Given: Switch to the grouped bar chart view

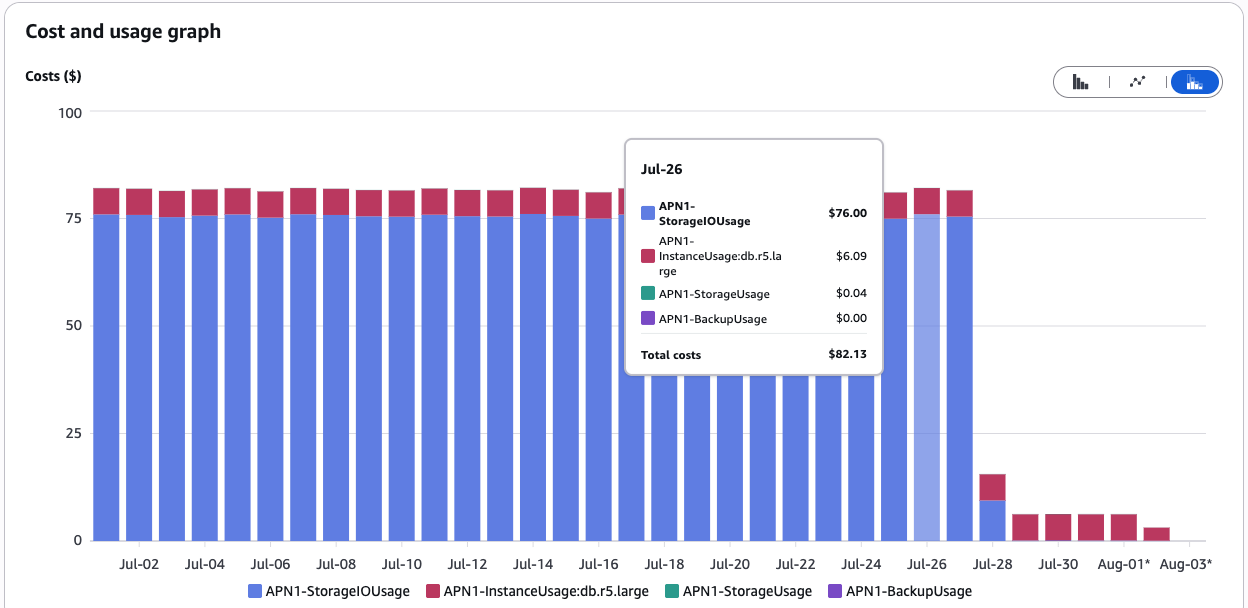Looking at the screenshot, I should point(1081,82).
